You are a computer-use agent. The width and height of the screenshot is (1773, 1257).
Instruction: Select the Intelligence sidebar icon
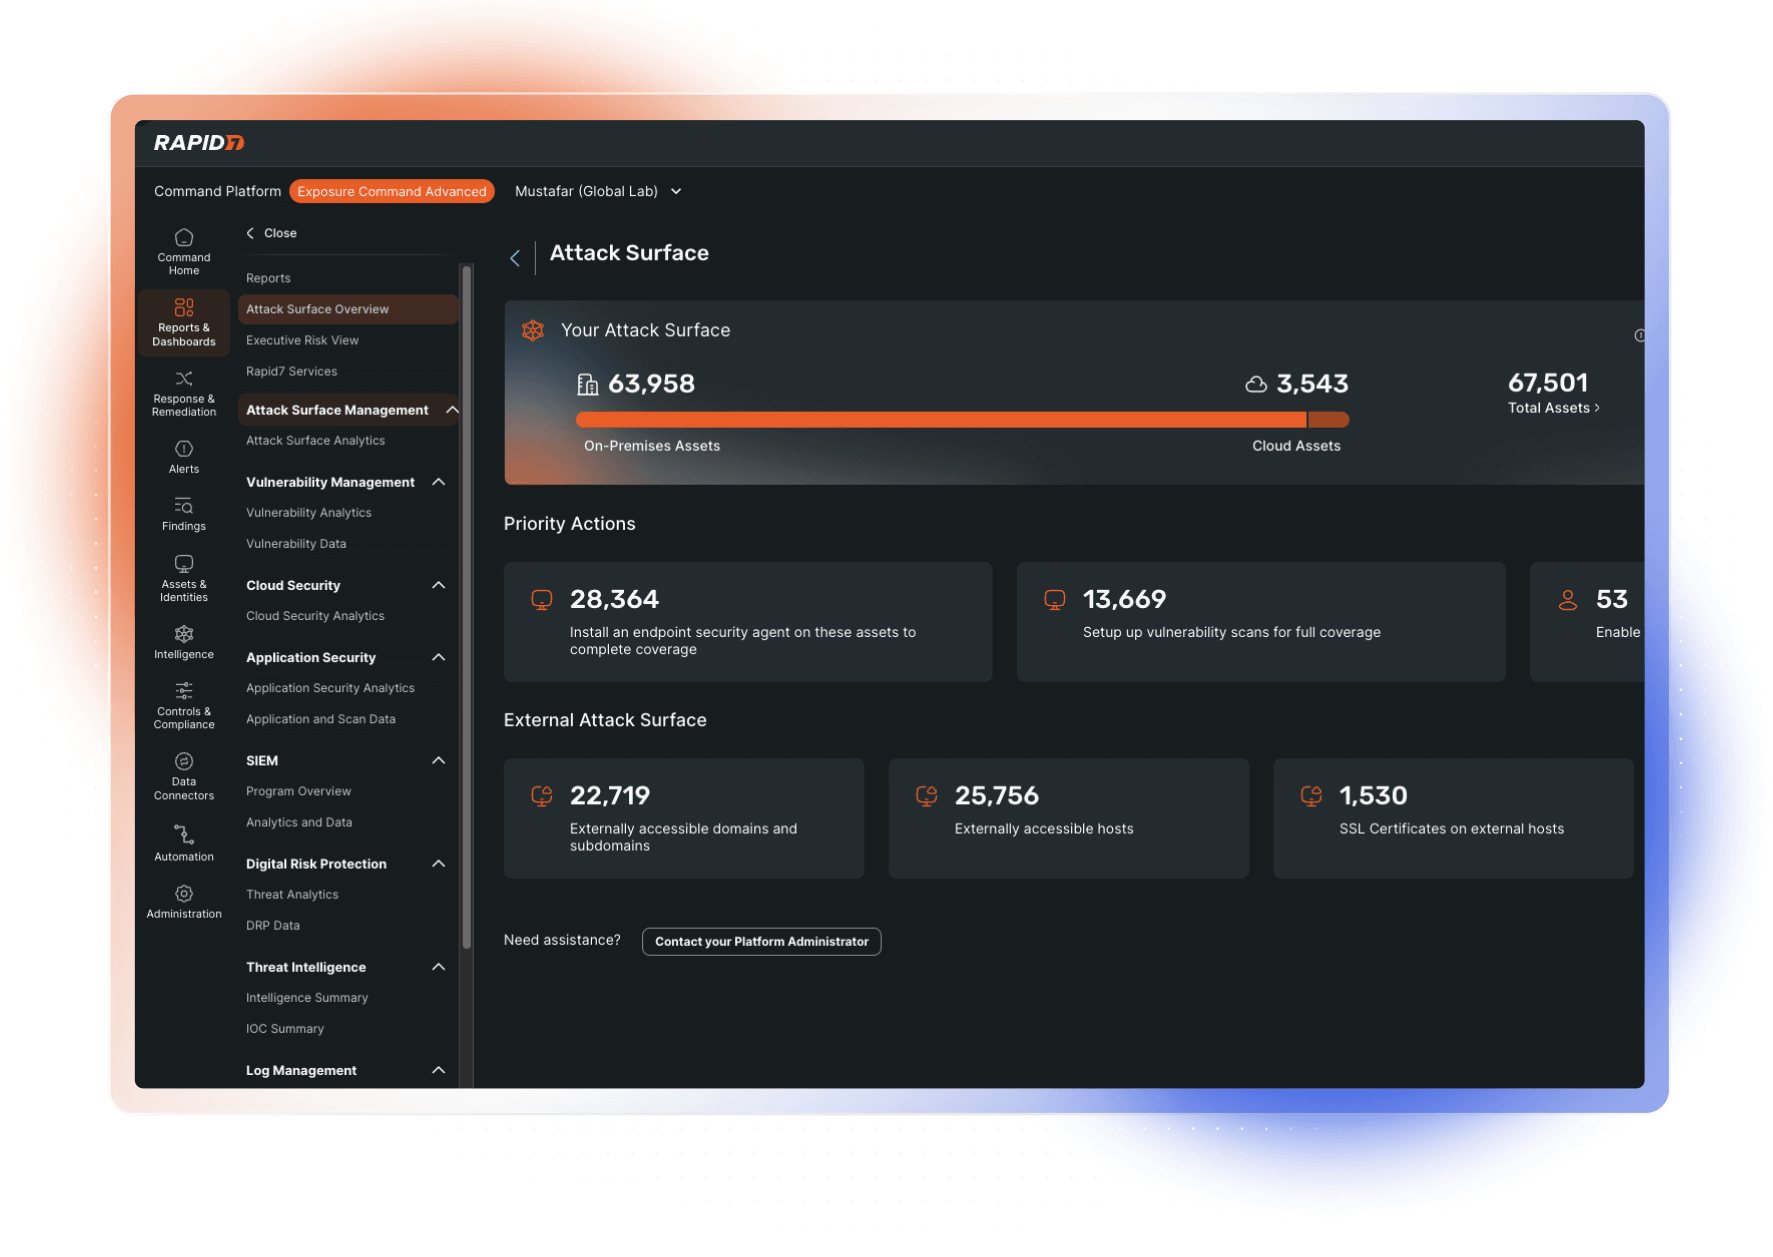tap(184, 642)
